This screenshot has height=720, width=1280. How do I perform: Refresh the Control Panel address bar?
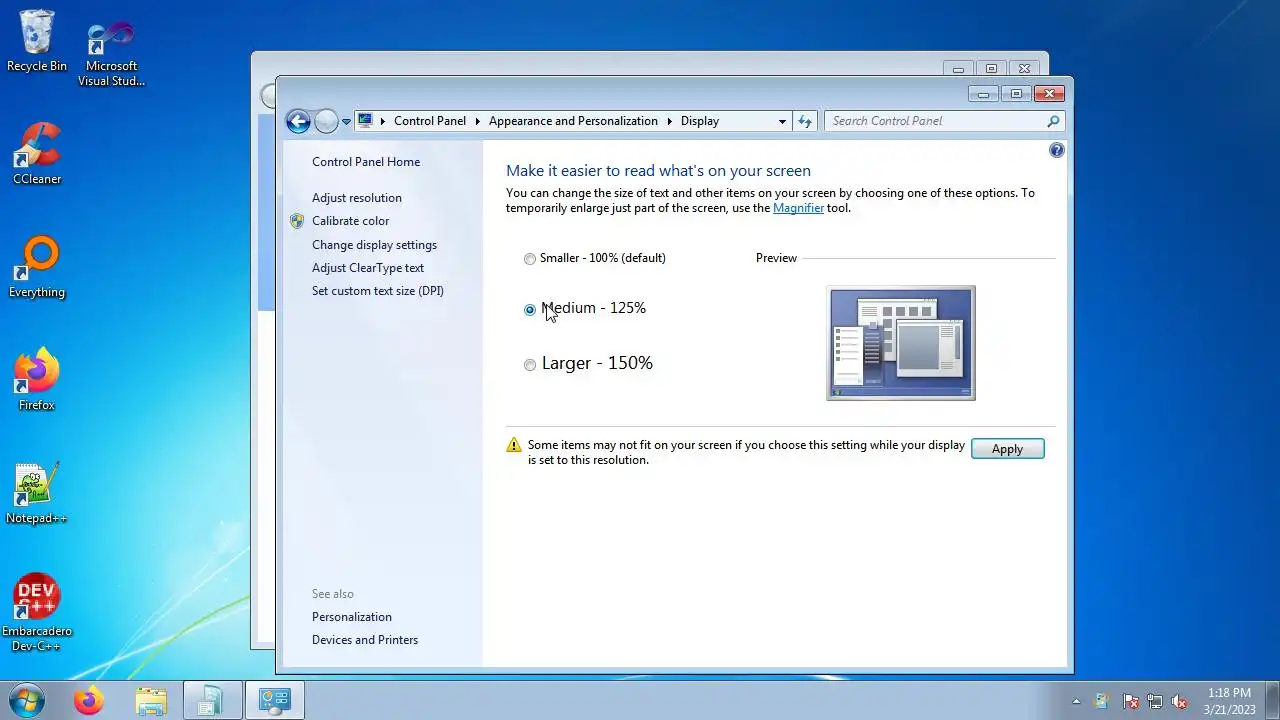coord(805,121)
